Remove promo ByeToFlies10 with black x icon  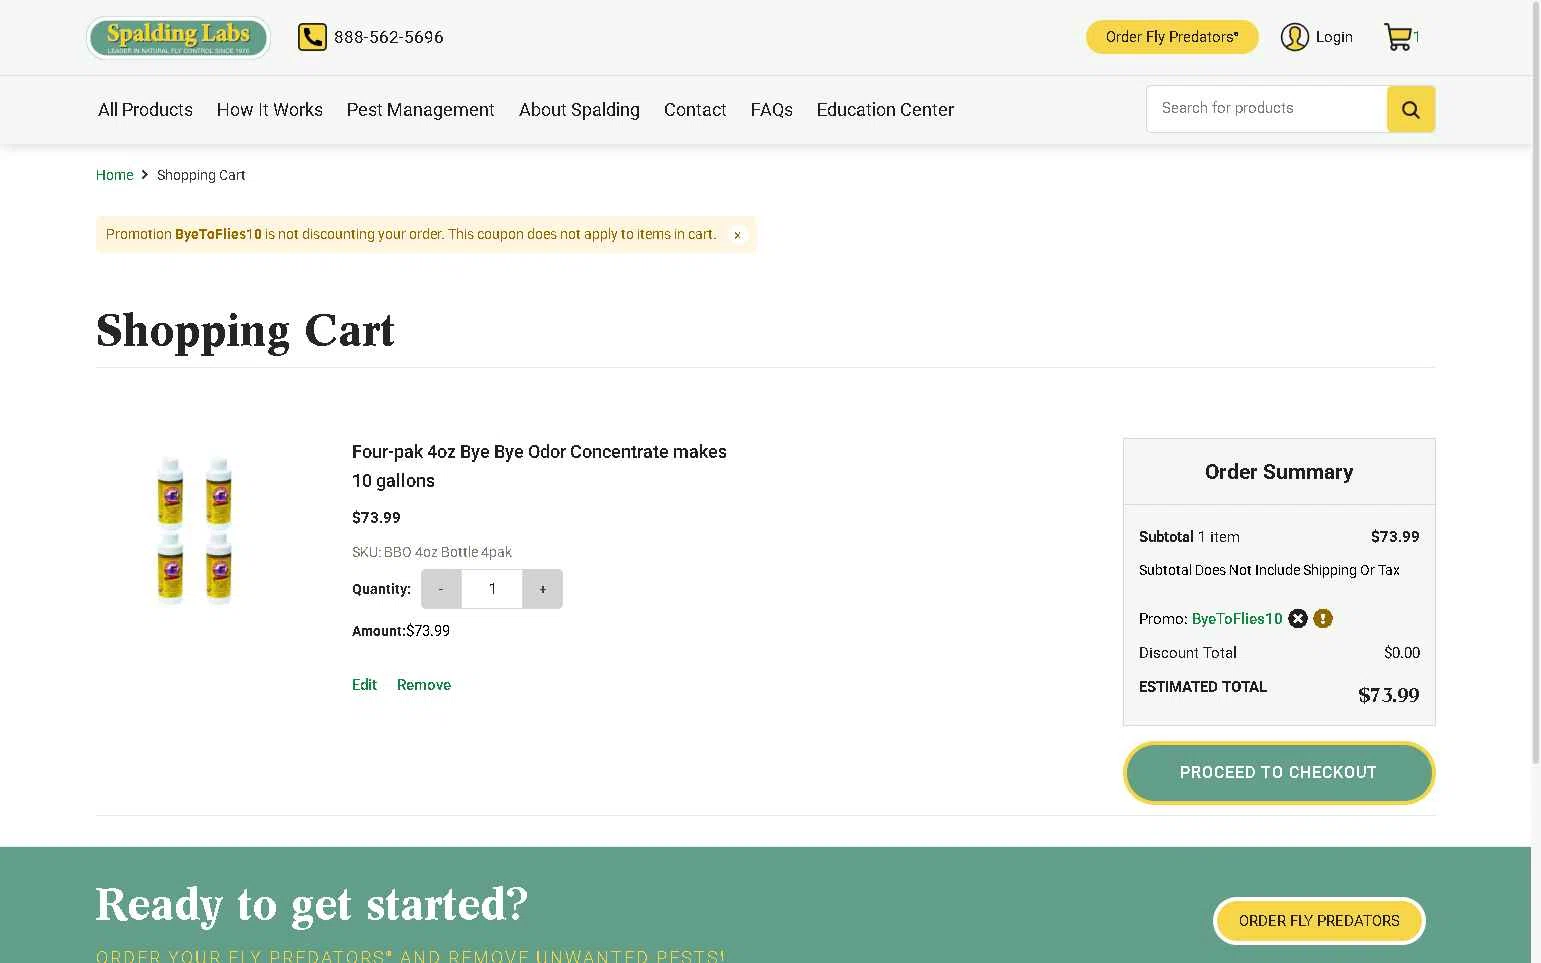pyautogui.click(x=1298, y=619)
